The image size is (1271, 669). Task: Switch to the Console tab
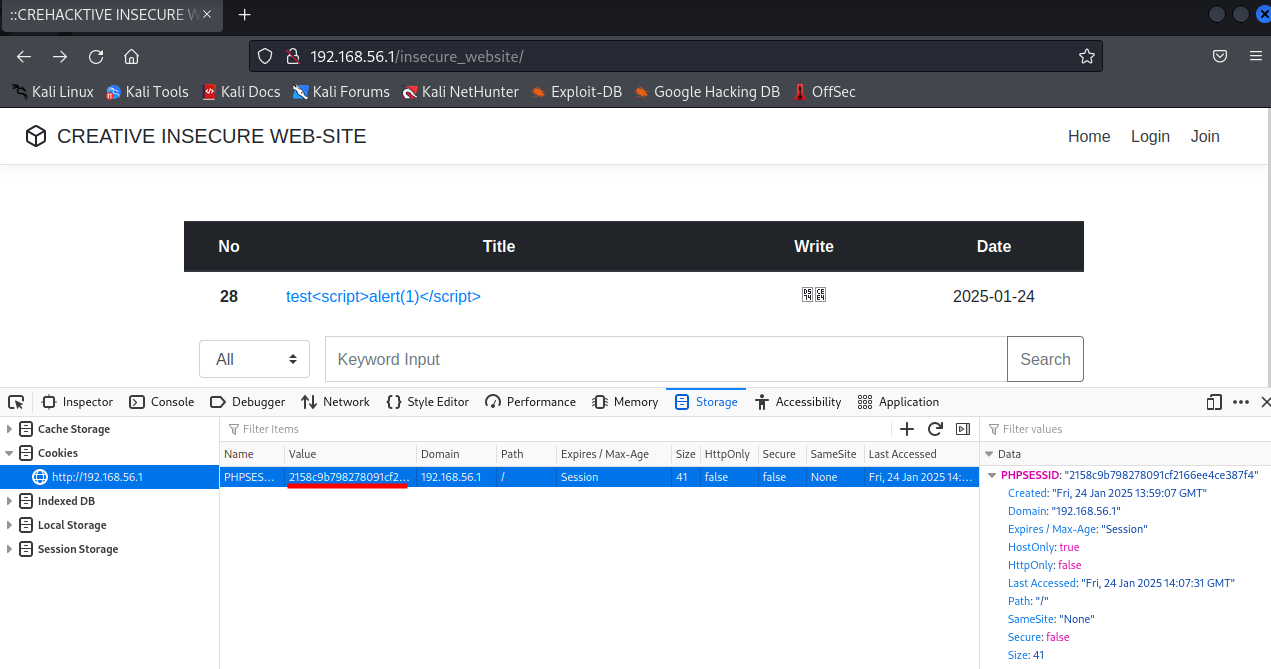[162, 402]
